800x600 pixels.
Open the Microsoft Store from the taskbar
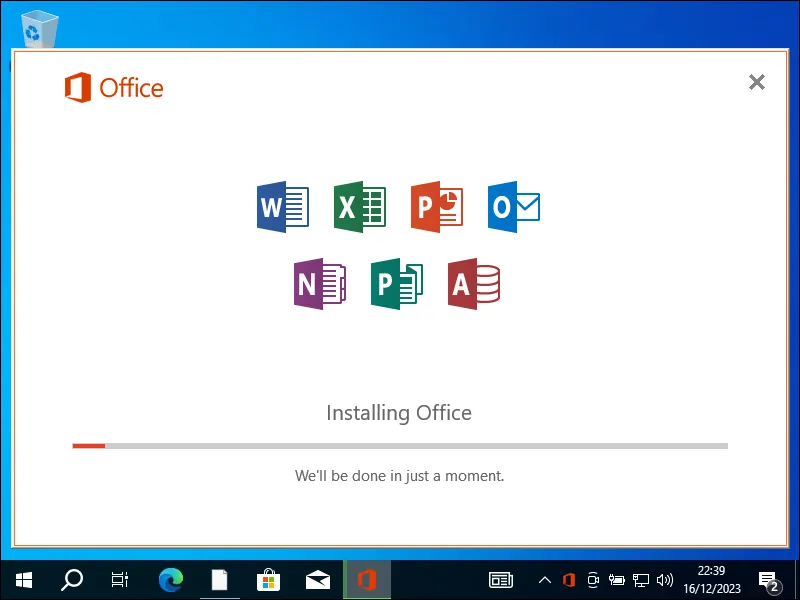(268, 580)
